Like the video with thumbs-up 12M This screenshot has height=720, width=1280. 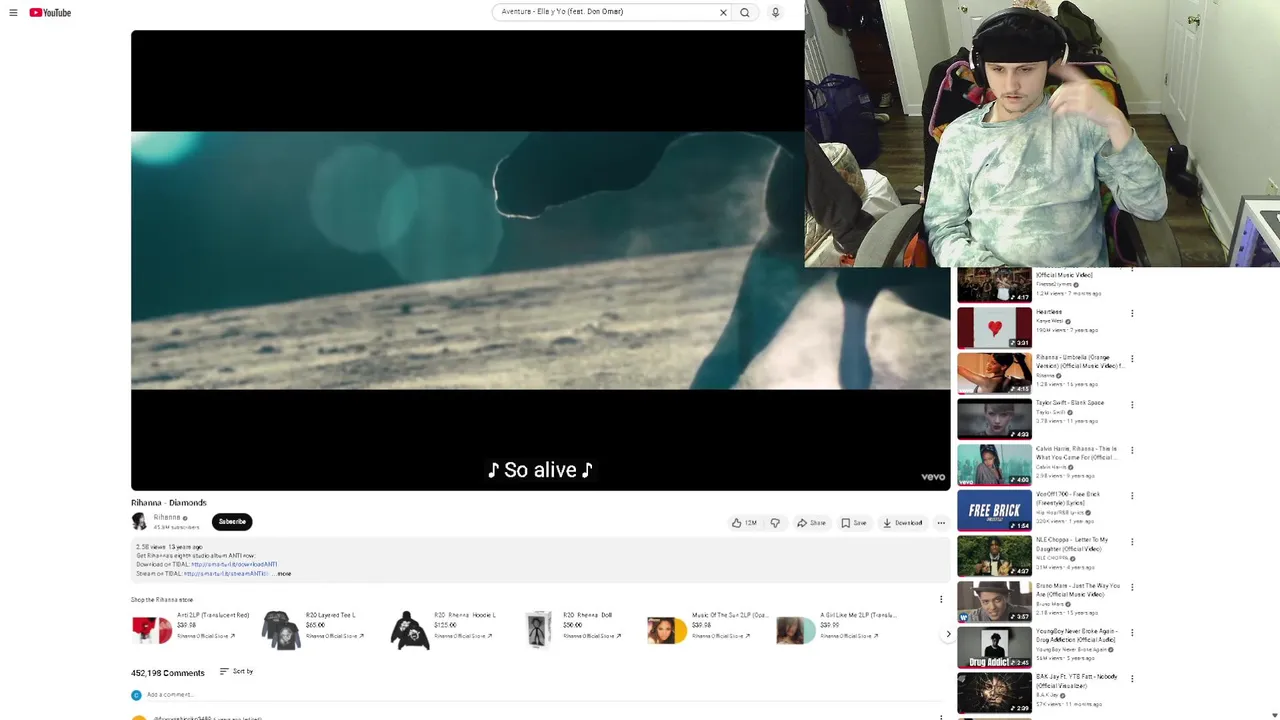[744, 523]
